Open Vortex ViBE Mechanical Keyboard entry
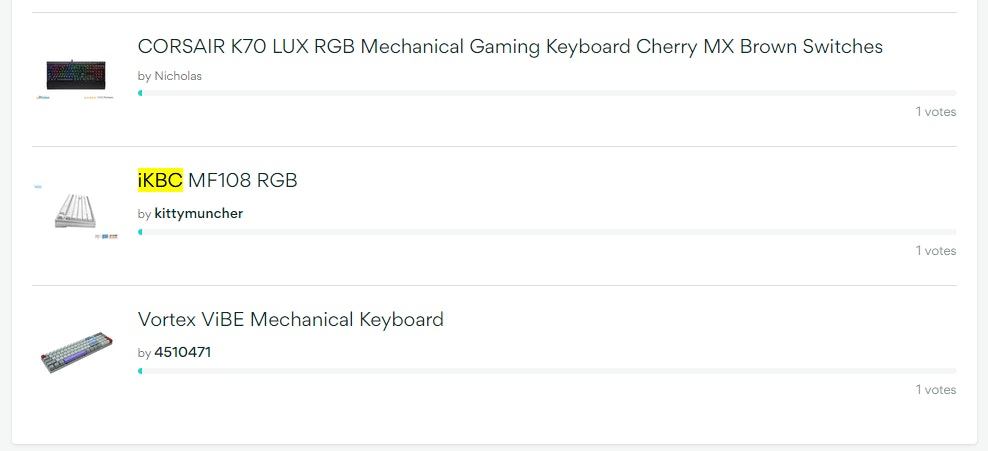Screen dimensions: 988x451 coord(290,319)
